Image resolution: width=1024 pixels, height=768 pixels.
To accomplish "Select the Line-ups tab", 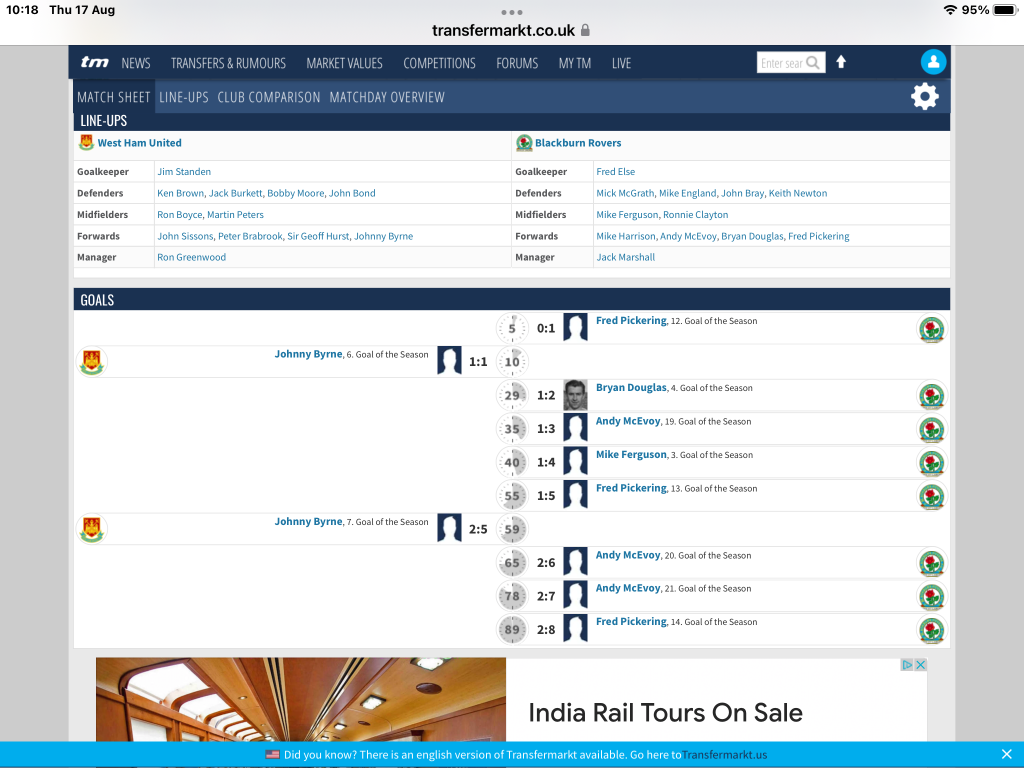I will pyautogui.click(x=184, y=97).
